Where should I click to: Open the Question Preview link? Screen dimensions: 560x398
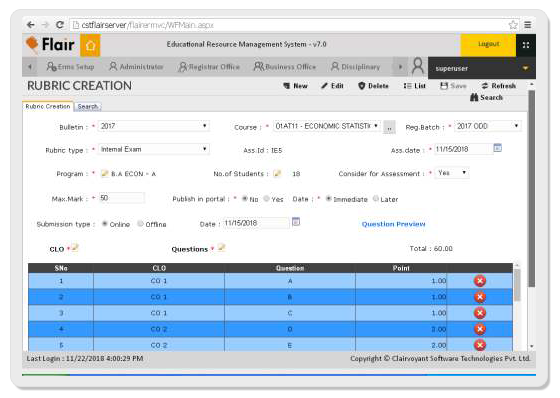393,224
